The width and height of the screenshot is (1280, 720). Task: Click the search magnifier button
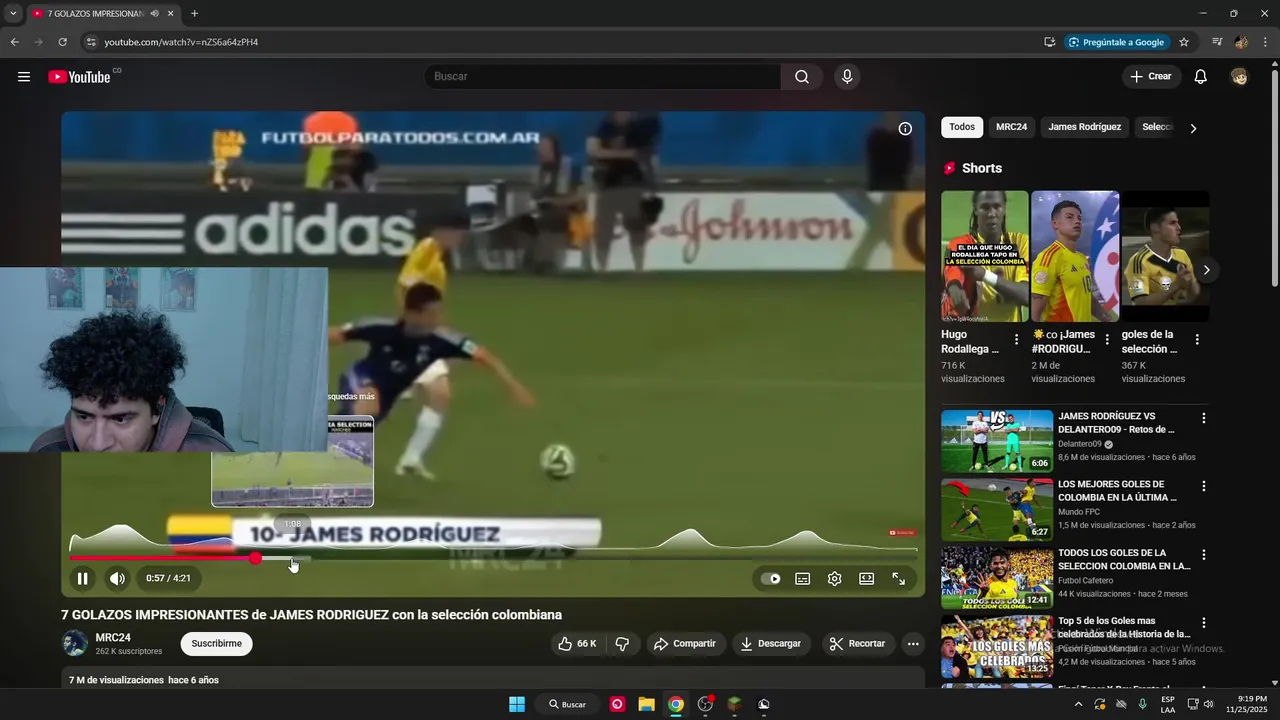tap(802, 77)
